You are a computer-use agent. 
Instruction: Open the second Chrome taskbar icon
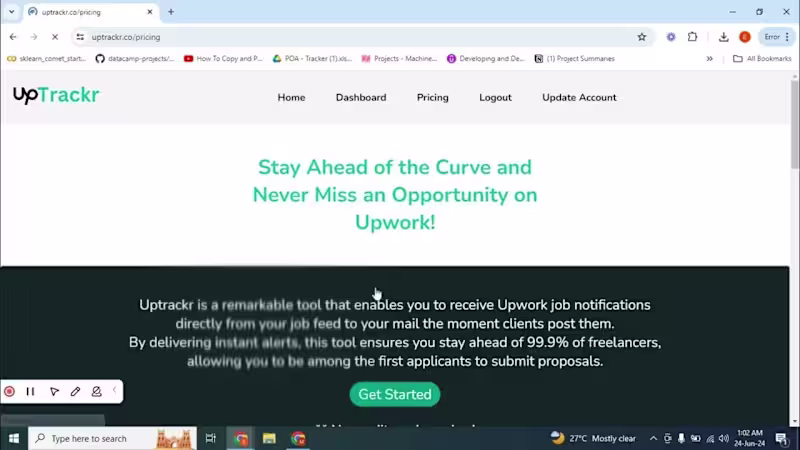tap(298, 438)
